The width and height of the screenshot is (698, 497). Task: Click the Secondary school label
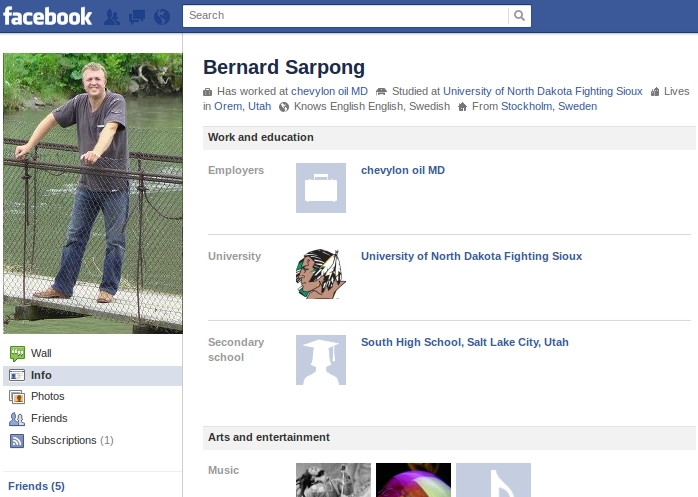pos(236,350)
